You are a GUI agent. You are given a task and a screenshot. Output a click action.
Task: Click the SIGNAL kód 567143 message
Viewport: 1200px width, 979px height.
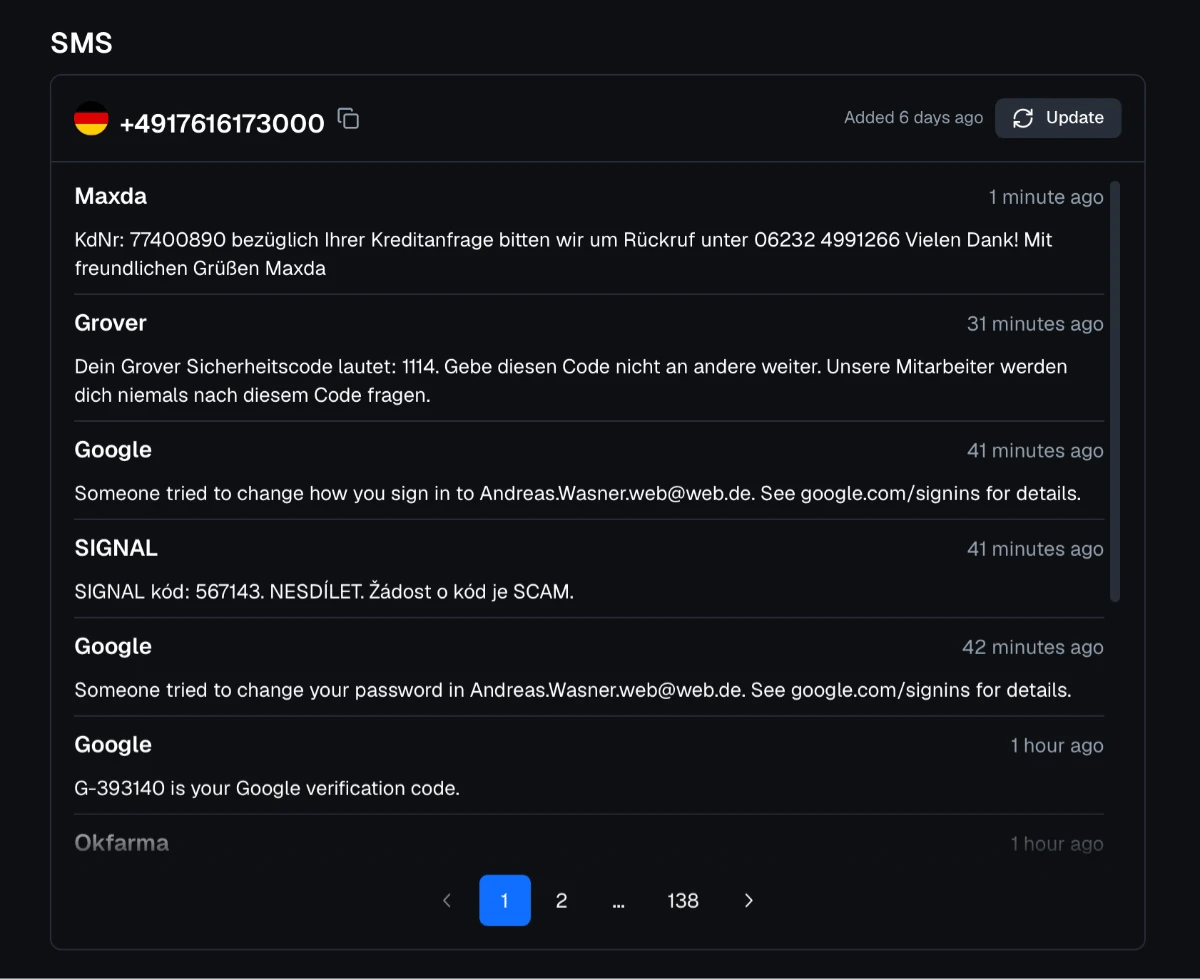tap(325, 592)
